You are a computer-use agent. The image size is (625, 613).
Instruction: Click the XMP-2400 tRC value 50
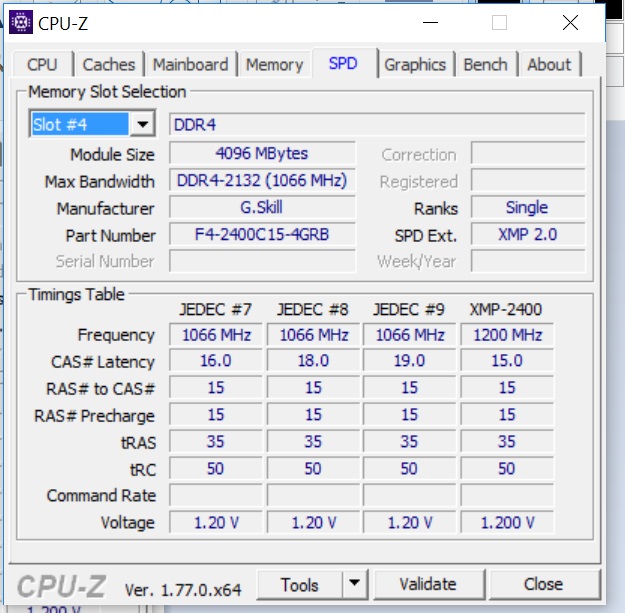tap(507, 469)
